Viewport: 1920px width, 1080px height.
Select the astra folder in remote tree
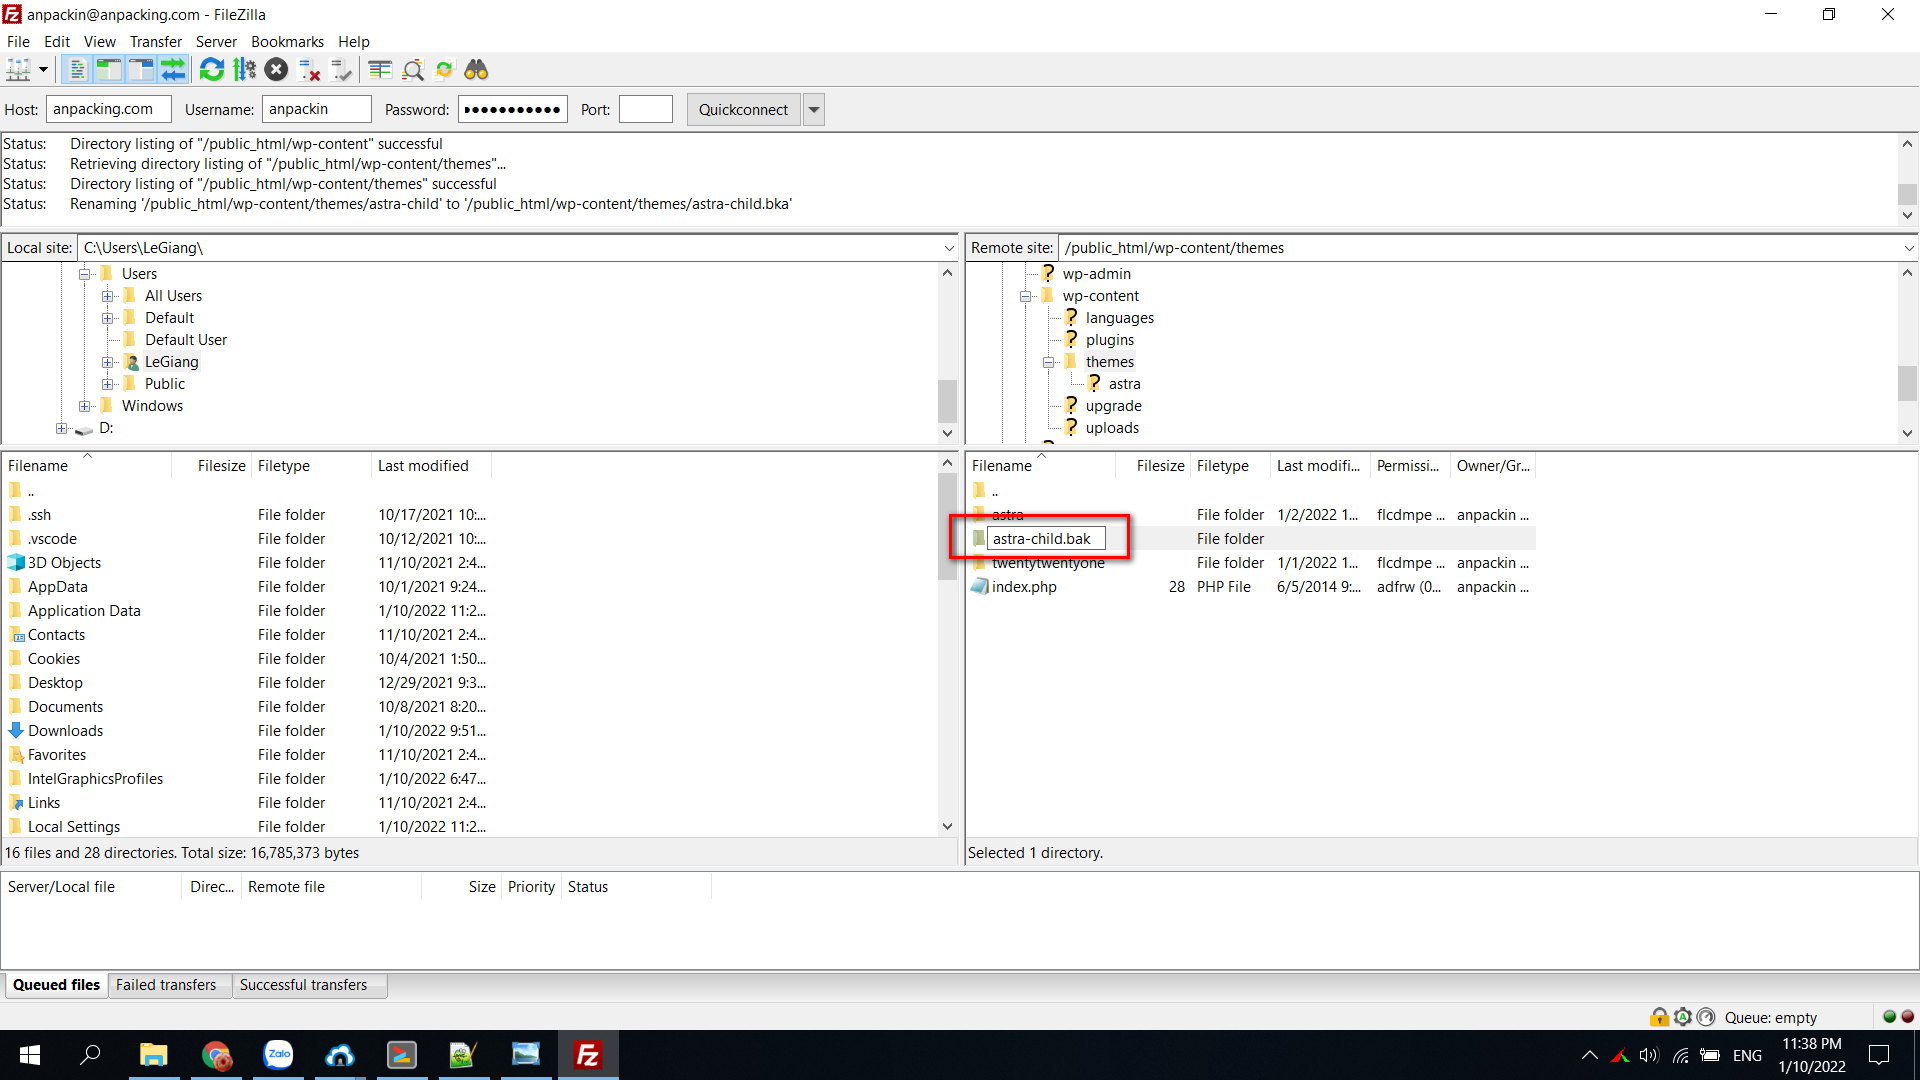(1124, 384)
